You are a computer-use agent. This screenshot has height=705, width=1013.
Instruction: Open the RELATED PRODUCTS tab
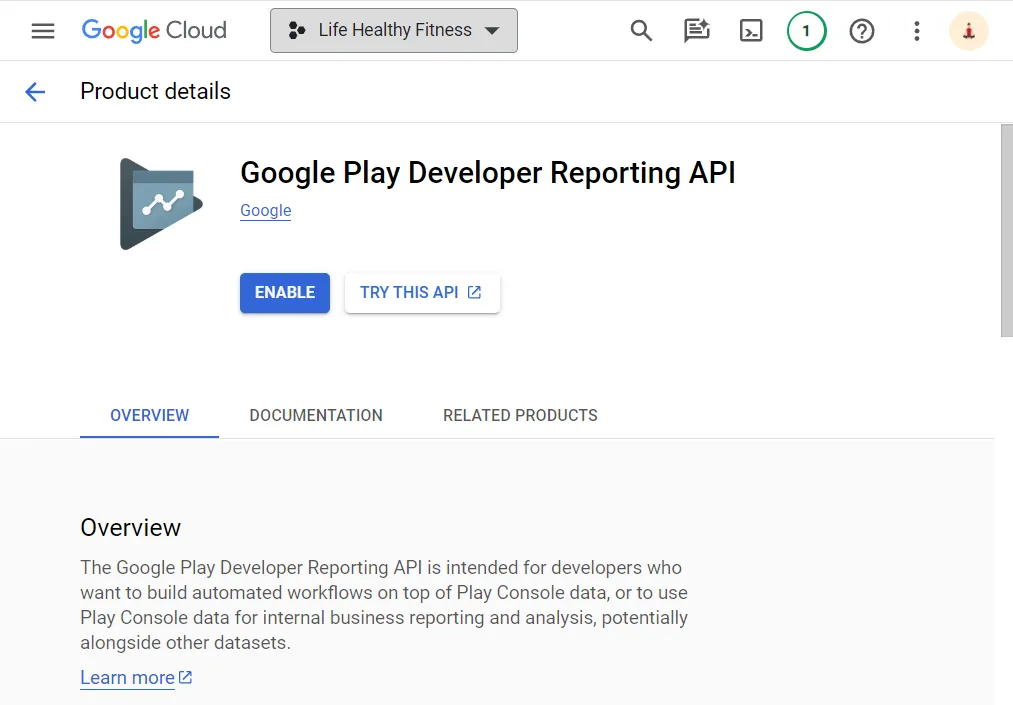pyautogui.click(x=520, y=415)
